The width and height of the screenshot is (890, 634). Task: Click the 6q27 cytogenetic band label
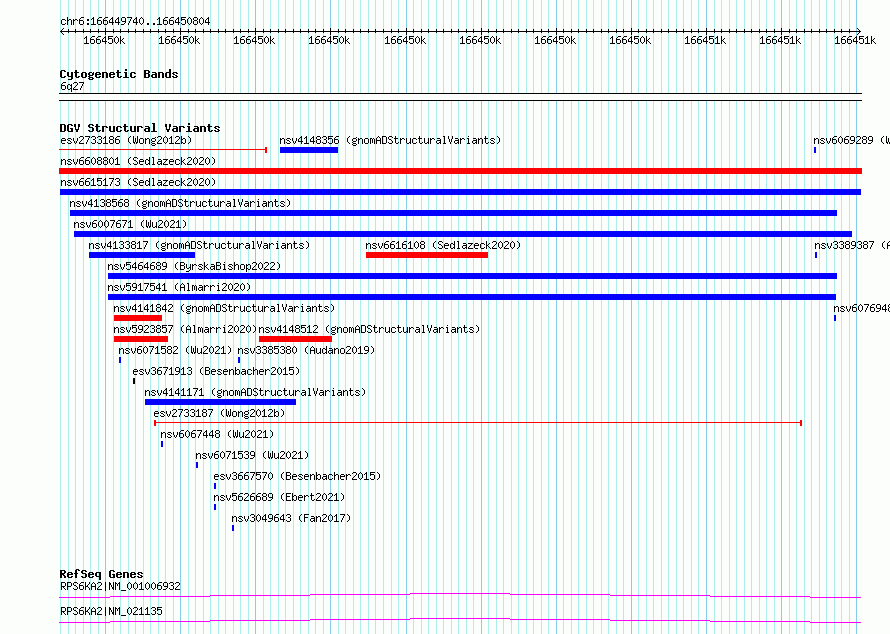pyautogui.click(x=72, y=86)
